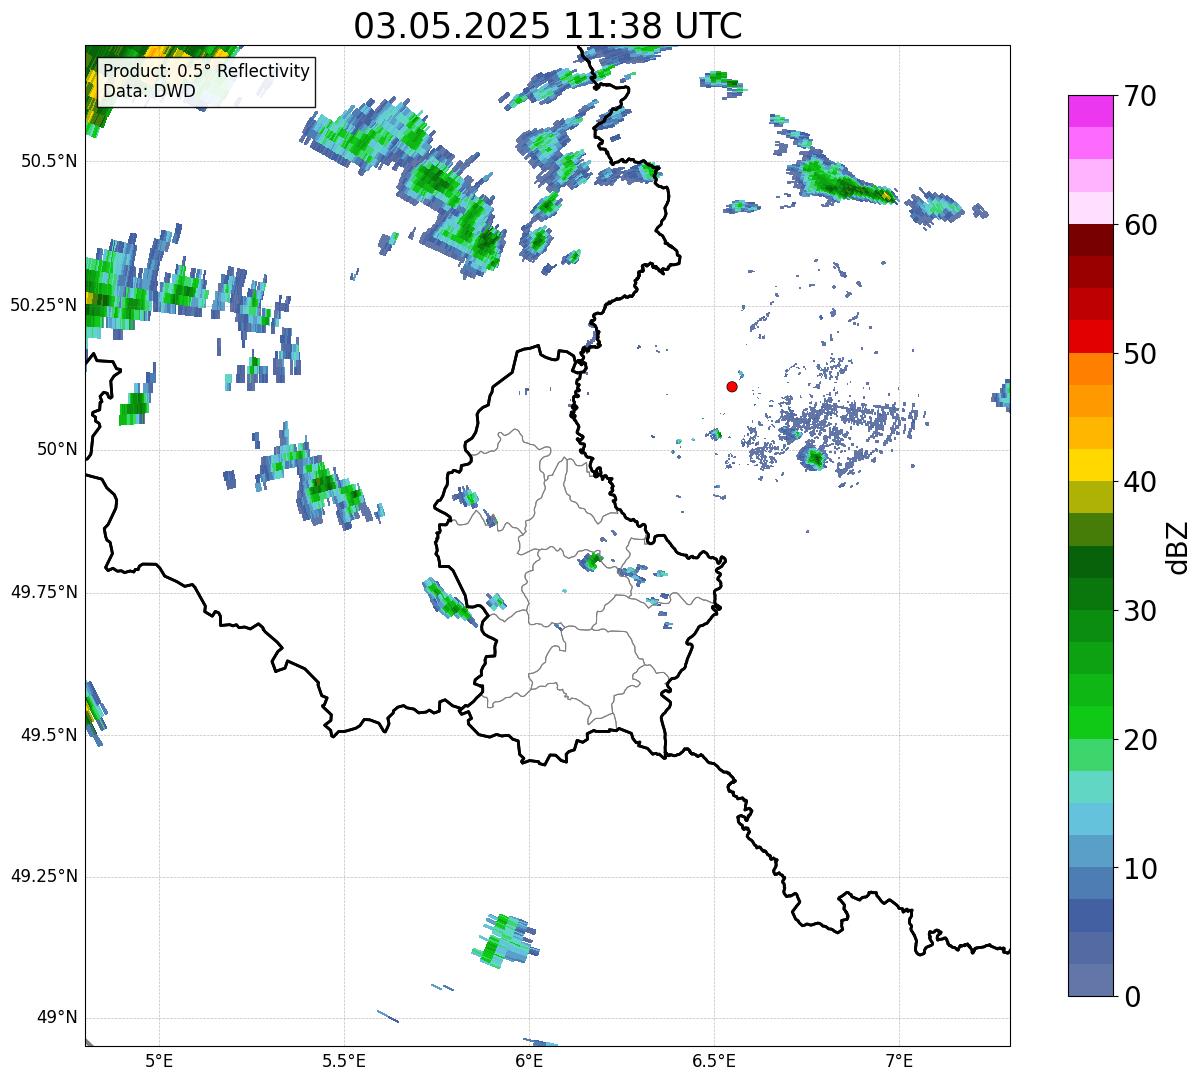Image resolution: width=1202 pixels, height=1081 pixels.
Task: Click the small green echo southeast of red marker
Action: tap(814, 459)
